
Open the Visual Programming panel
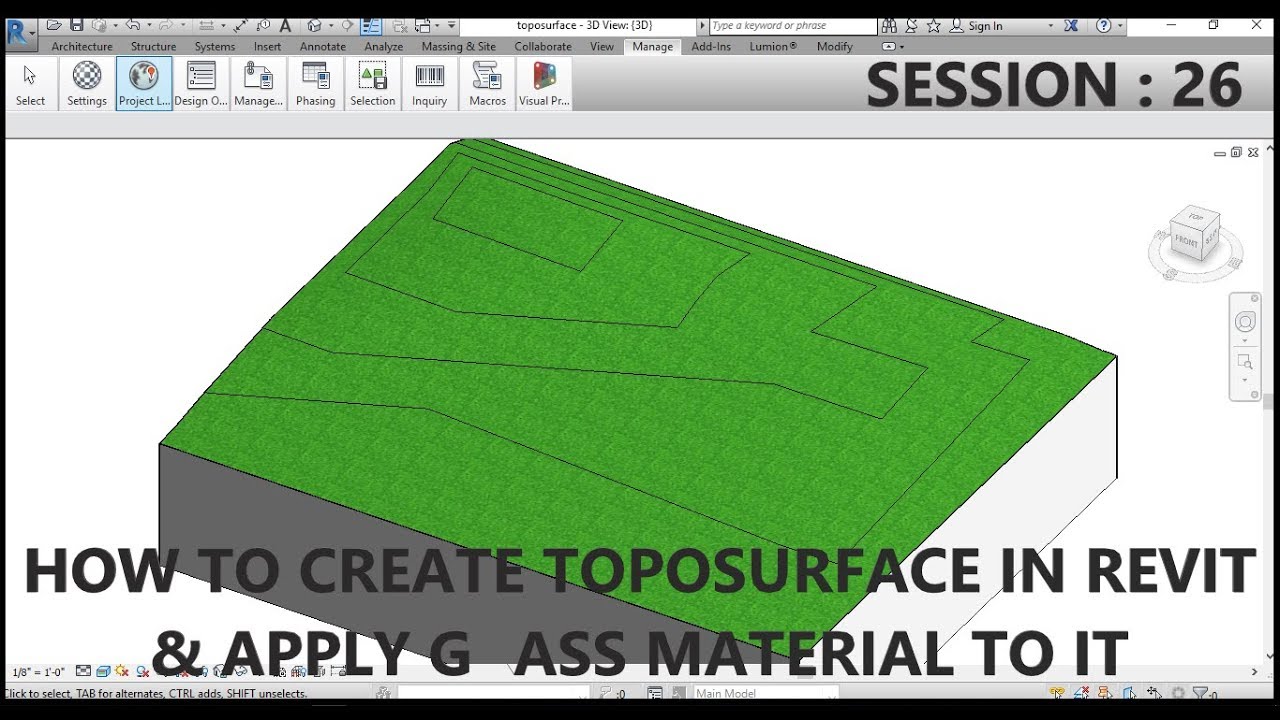(544, 83)
